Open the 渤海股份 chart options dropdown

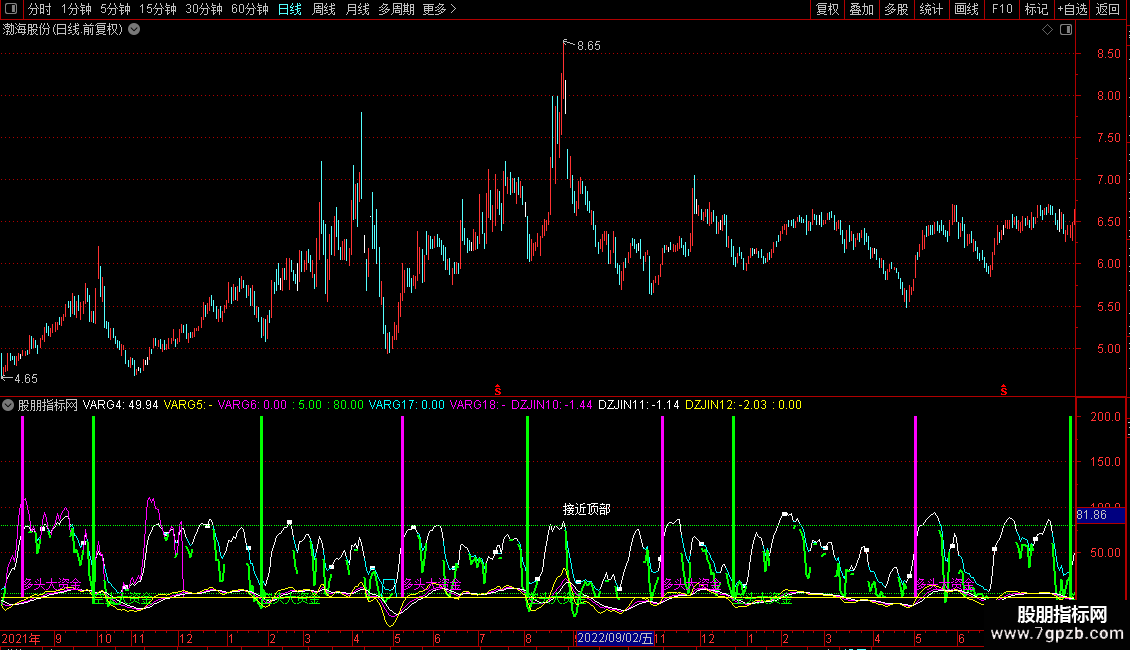coord(135,30)
